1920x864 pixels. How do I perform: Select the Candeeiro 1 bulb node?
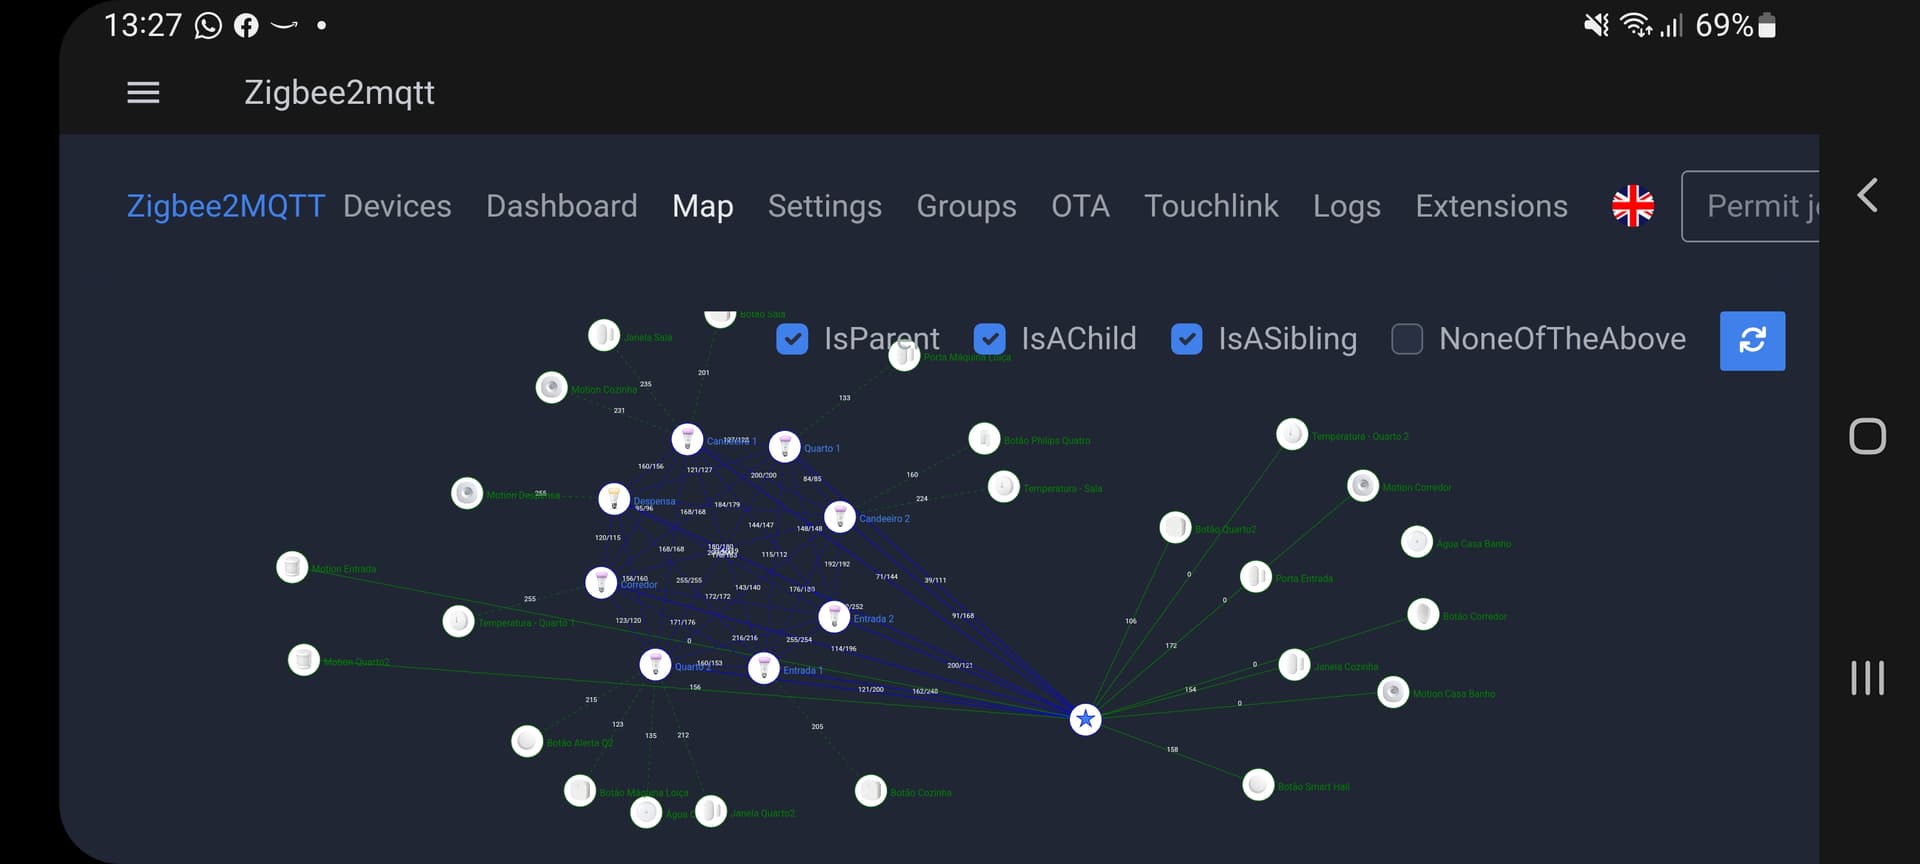[x=687, y=439]
